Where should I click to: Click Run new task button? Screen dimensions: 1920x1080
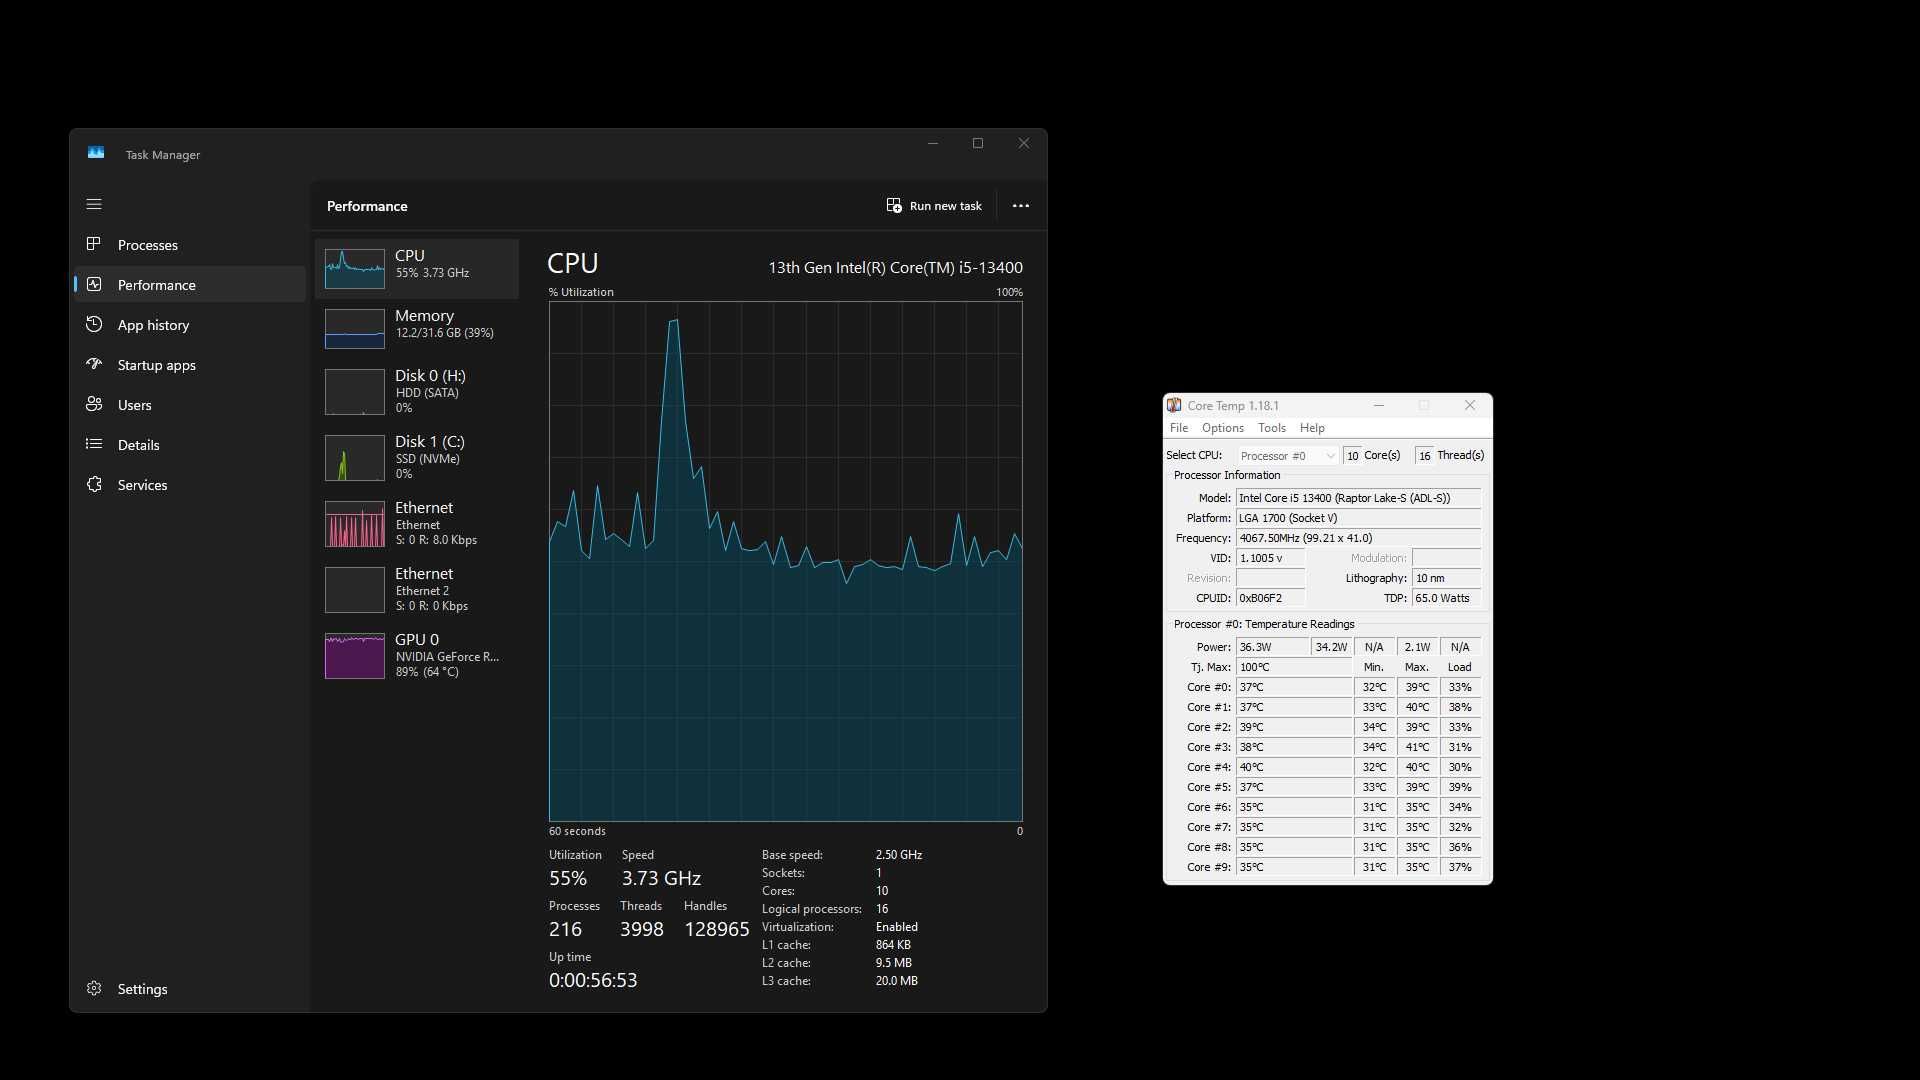click(x=934, y=205)
